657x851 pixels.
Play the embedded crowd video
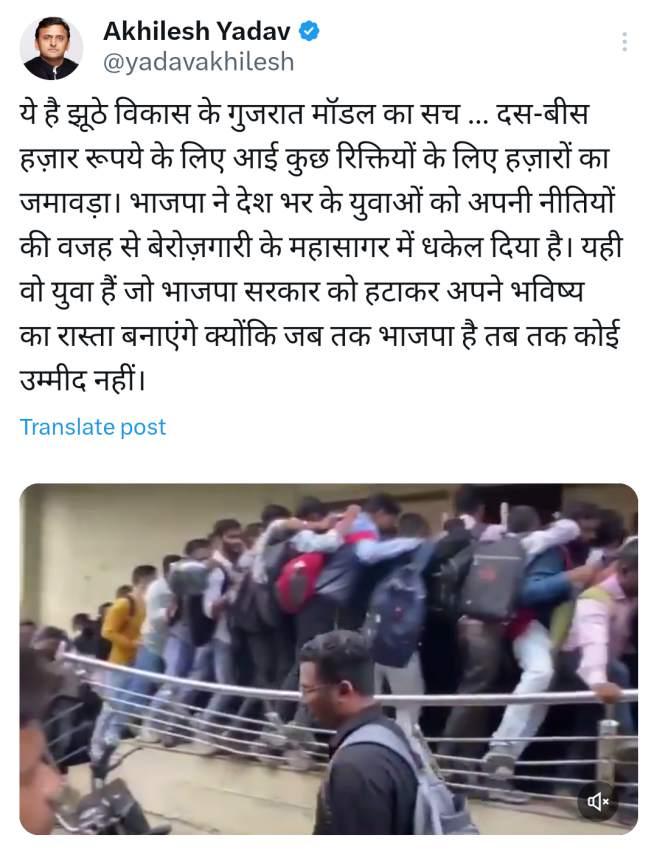tap(328, 659)
